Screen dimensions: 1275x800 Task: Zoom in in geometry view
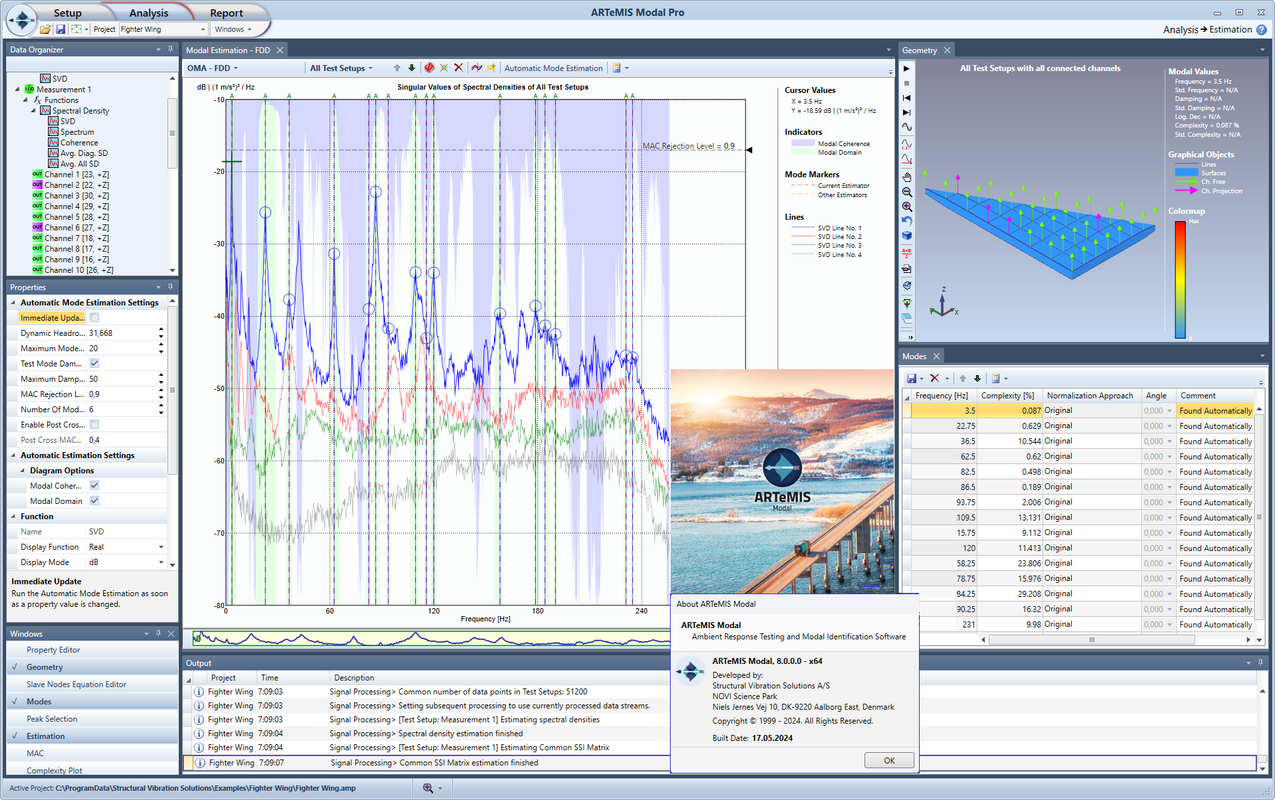pyautogui.click(x=907, y=206)
